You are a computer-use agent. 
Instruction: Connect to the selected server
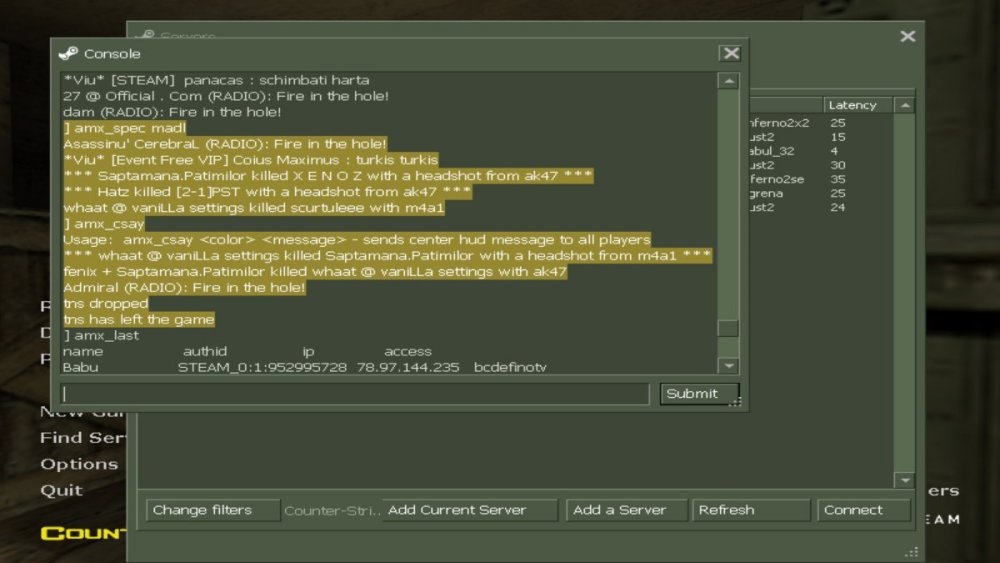(864, 510)
